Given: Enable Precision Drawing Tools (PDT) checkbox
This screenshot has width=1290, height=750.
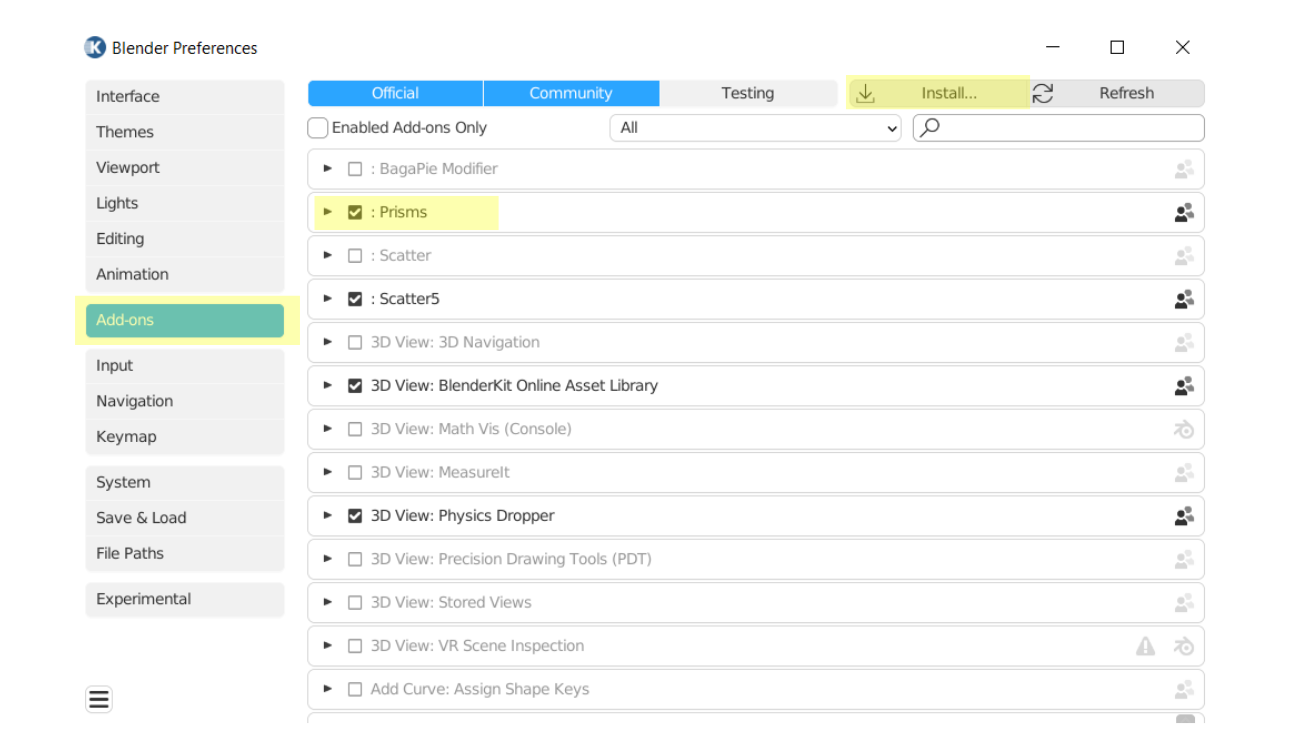Looking at the screenshot, I should tap(355, 559).
